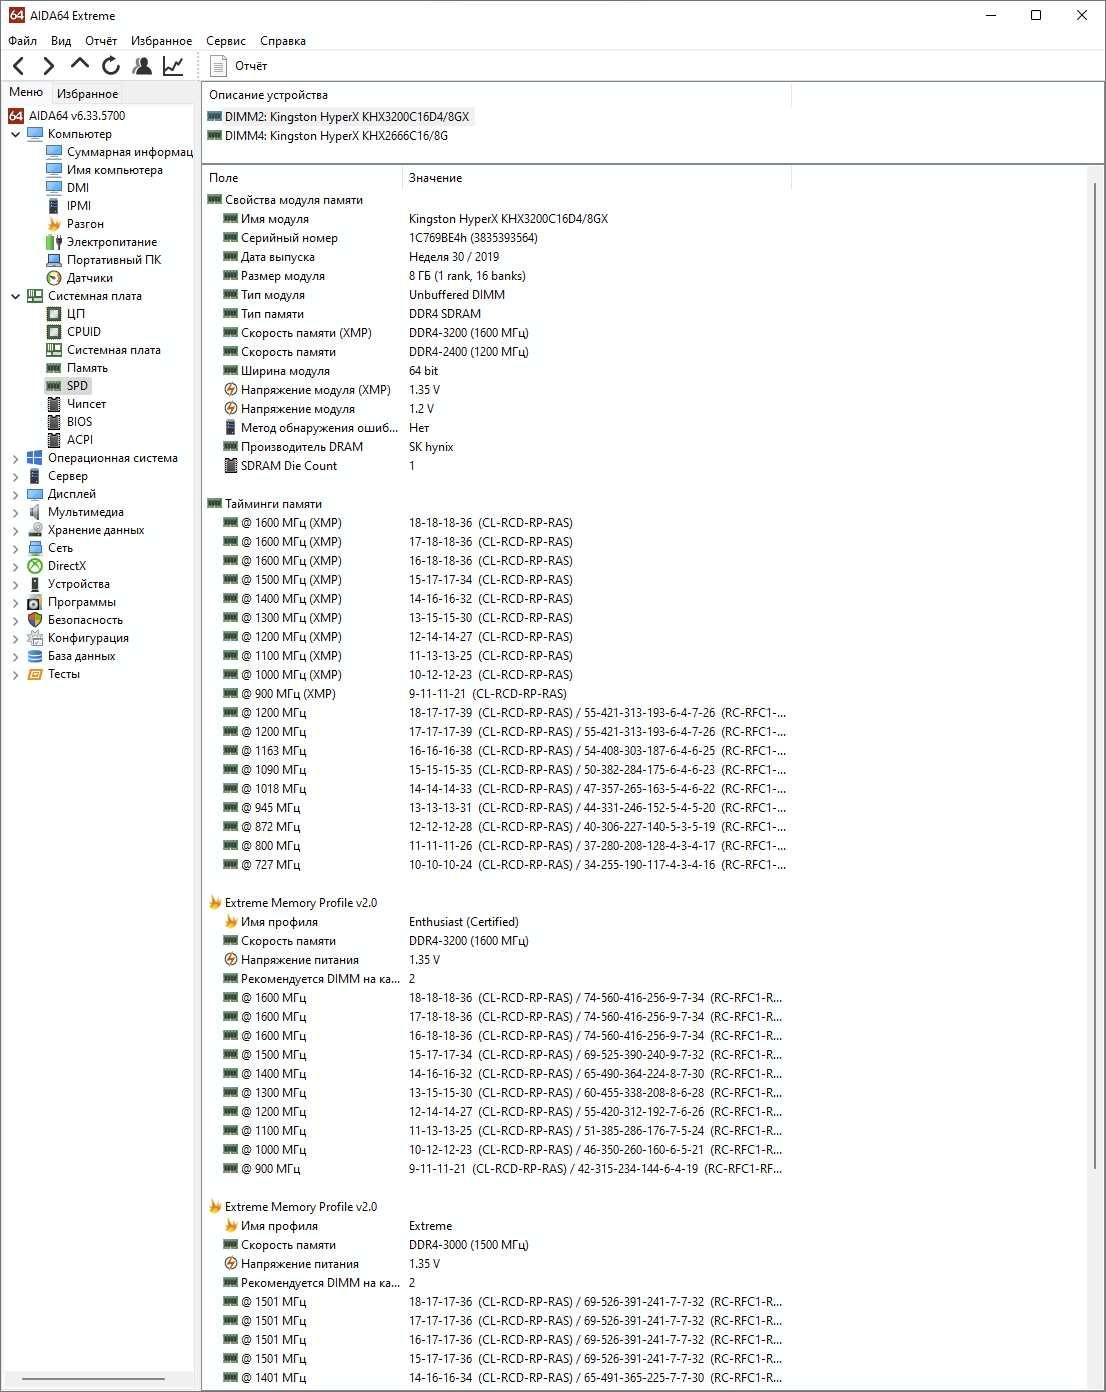Image resolution: width=1106 pixels, height=1392 pixels.
Task: Select Системная плата child item under motherboard
Action: 113,350
